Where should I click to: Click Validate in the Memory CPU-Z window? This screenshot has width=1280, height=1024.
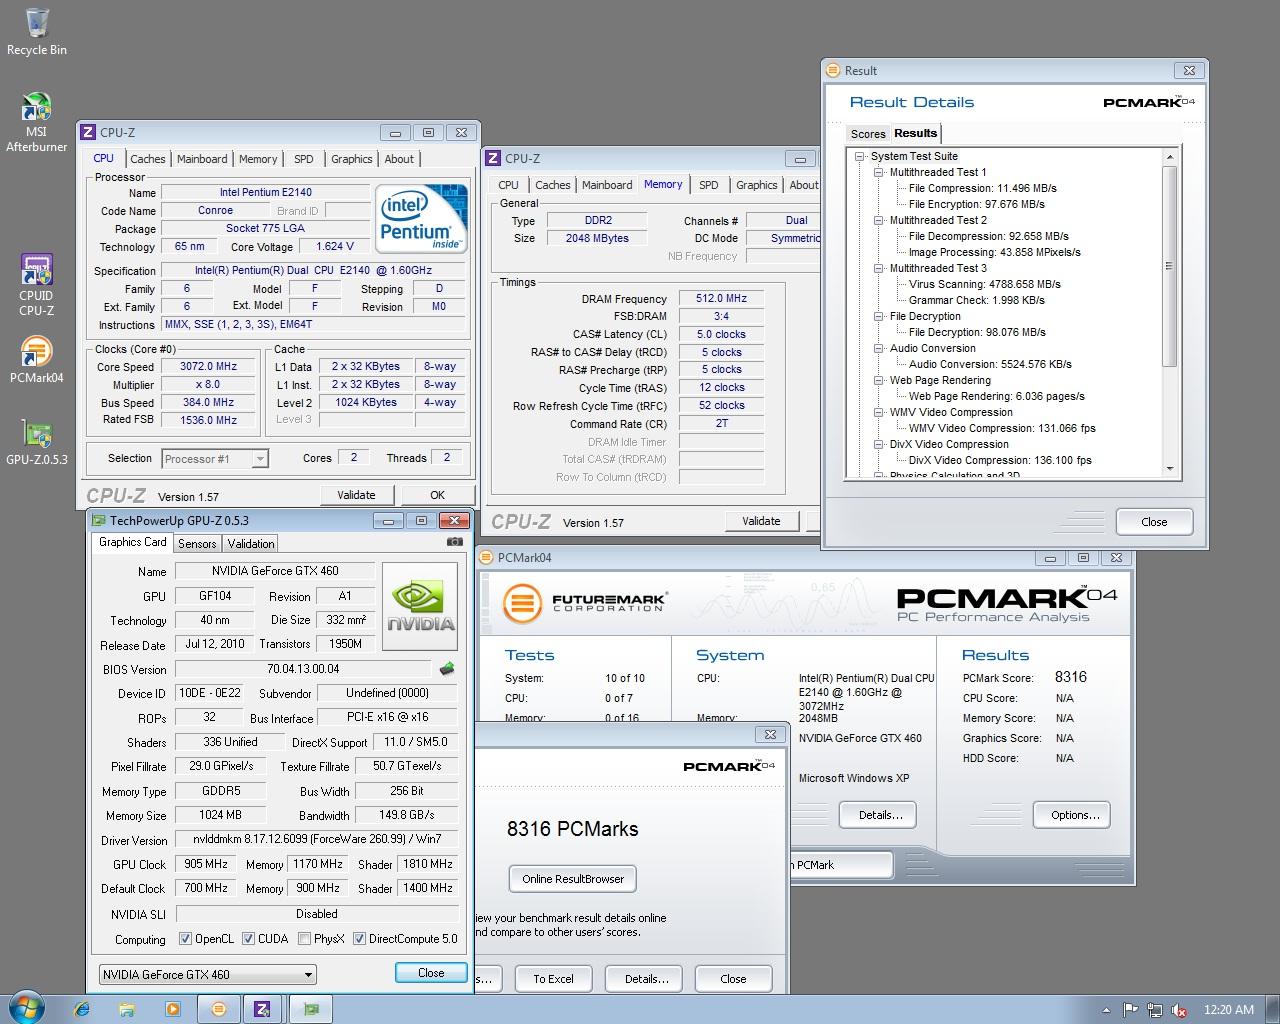tap(761, 521)
